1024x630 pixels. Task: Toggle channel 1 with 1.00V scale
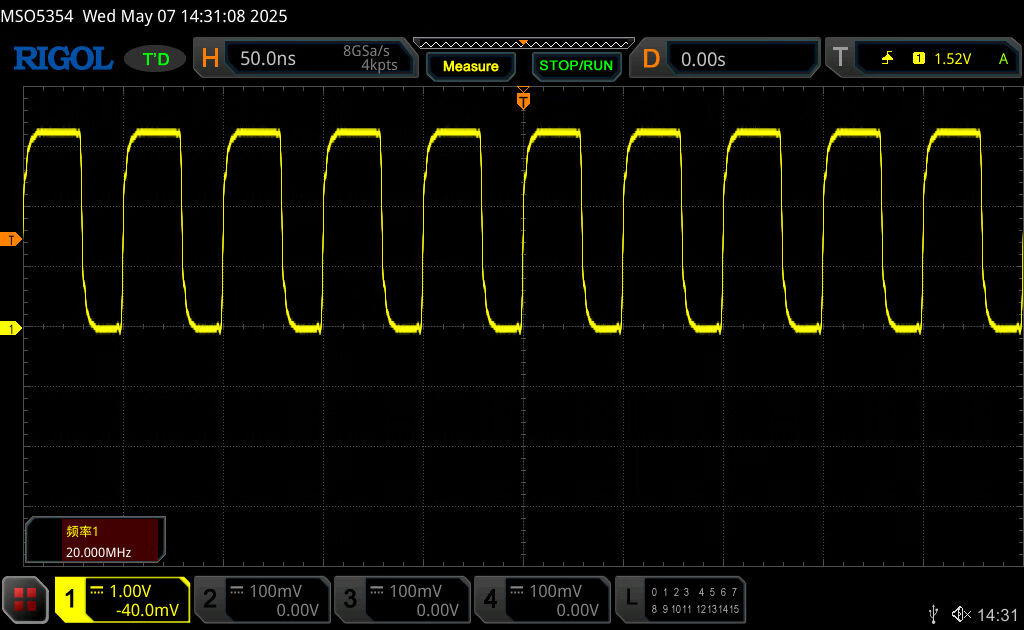pyautogui.click(x=122, y=600)
